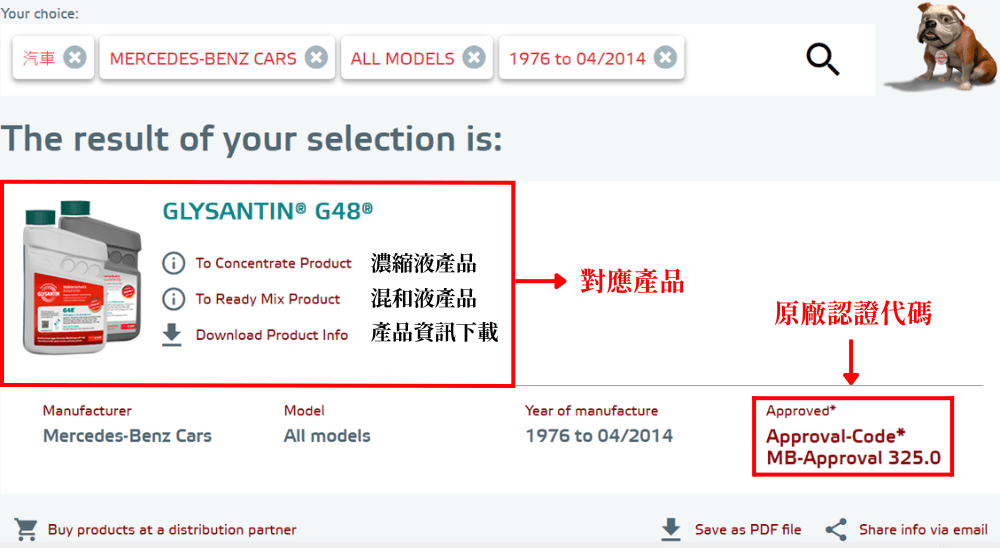The width and height of the screenshot is (1000, 548).
Task: Remove the ALL MODELS filter
Action: click(474, 58)
